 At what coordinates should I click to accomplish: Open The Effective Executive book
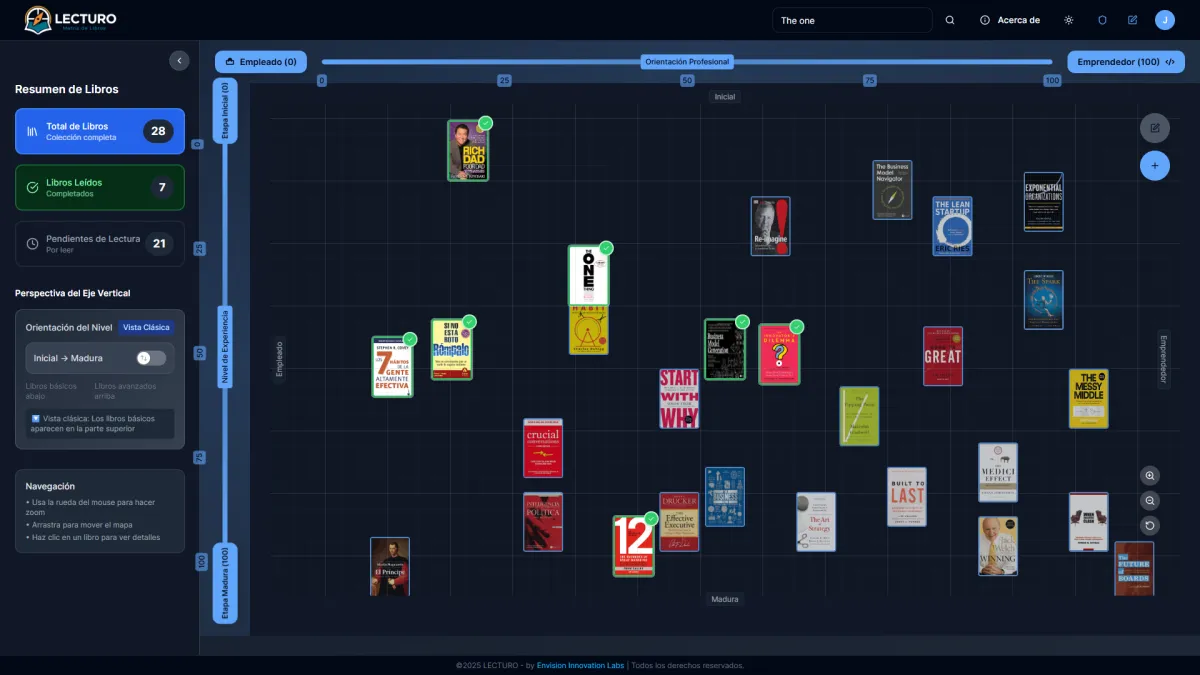(x=679, y=521)
